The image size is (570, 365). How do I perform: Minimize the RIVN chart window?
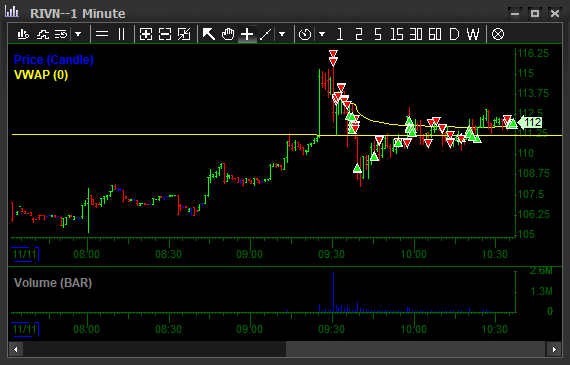coord(515,13)
